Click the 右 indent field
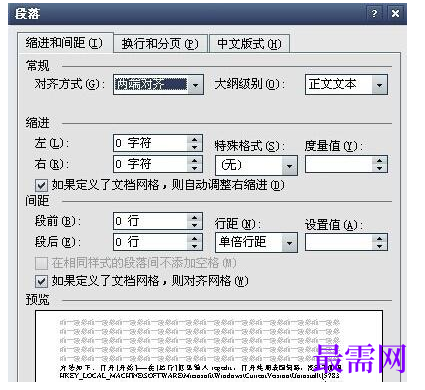Viewport: 425px width, 390px height. tap(151, 164)
